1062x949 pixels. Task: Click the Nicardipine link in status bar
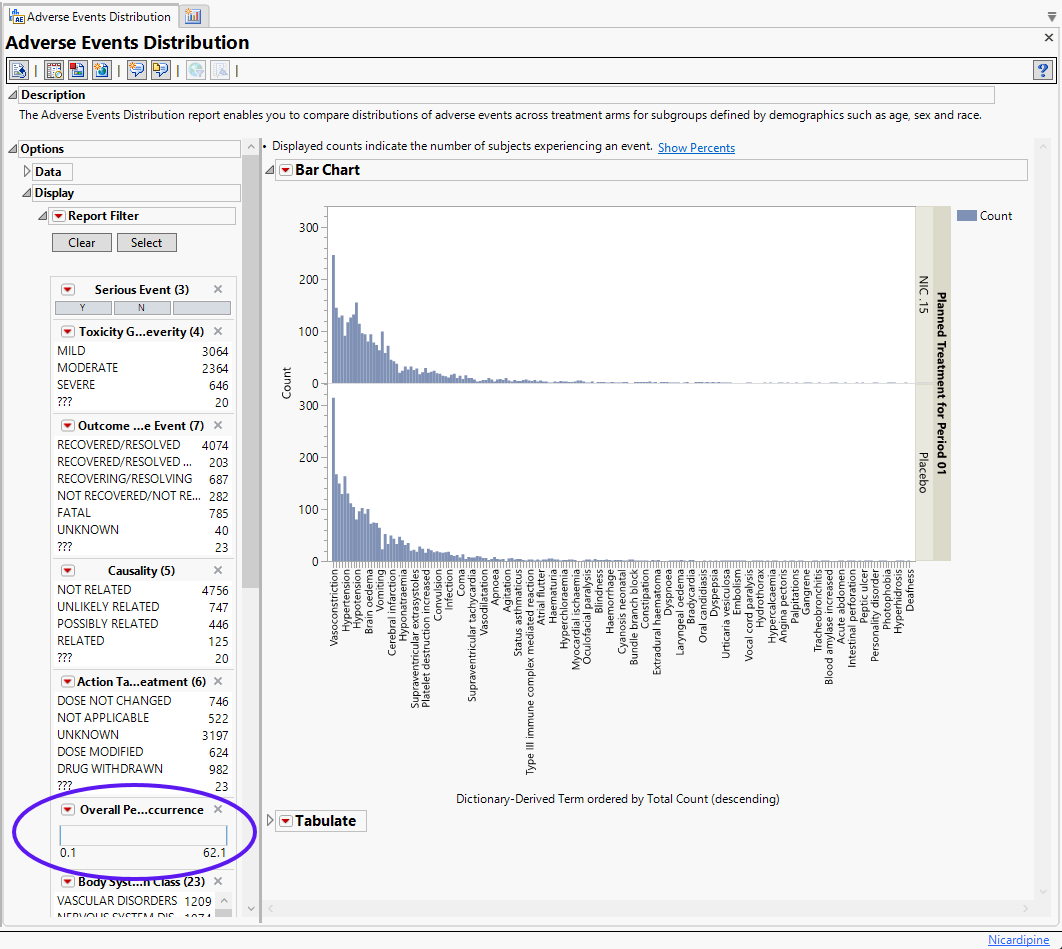click(x=1018, y=940)
